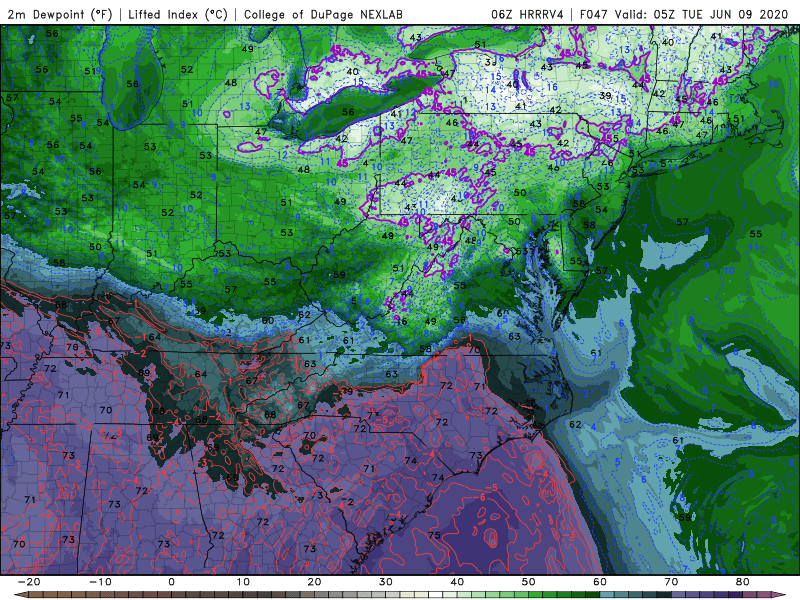Click the bright green swatch below the 50 label
Screen dimensions: 800x600
[535, 594]
